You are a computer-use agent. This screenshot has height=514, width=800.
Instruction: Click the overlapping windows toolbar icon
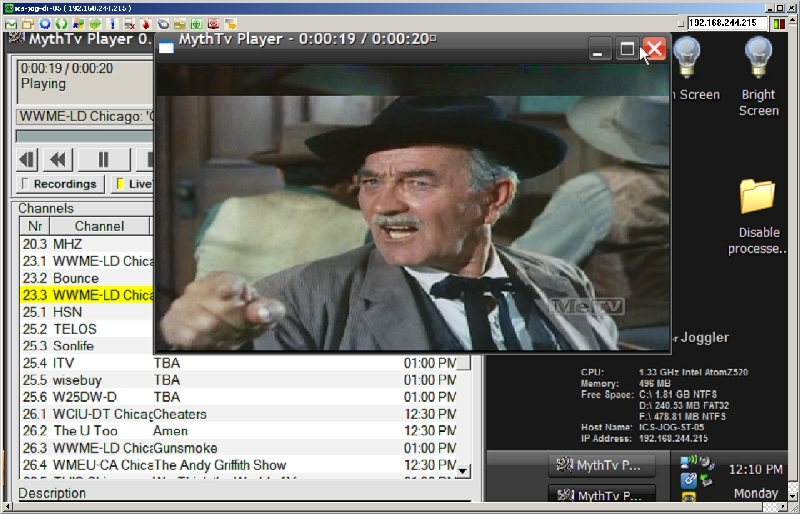(28, 24)
